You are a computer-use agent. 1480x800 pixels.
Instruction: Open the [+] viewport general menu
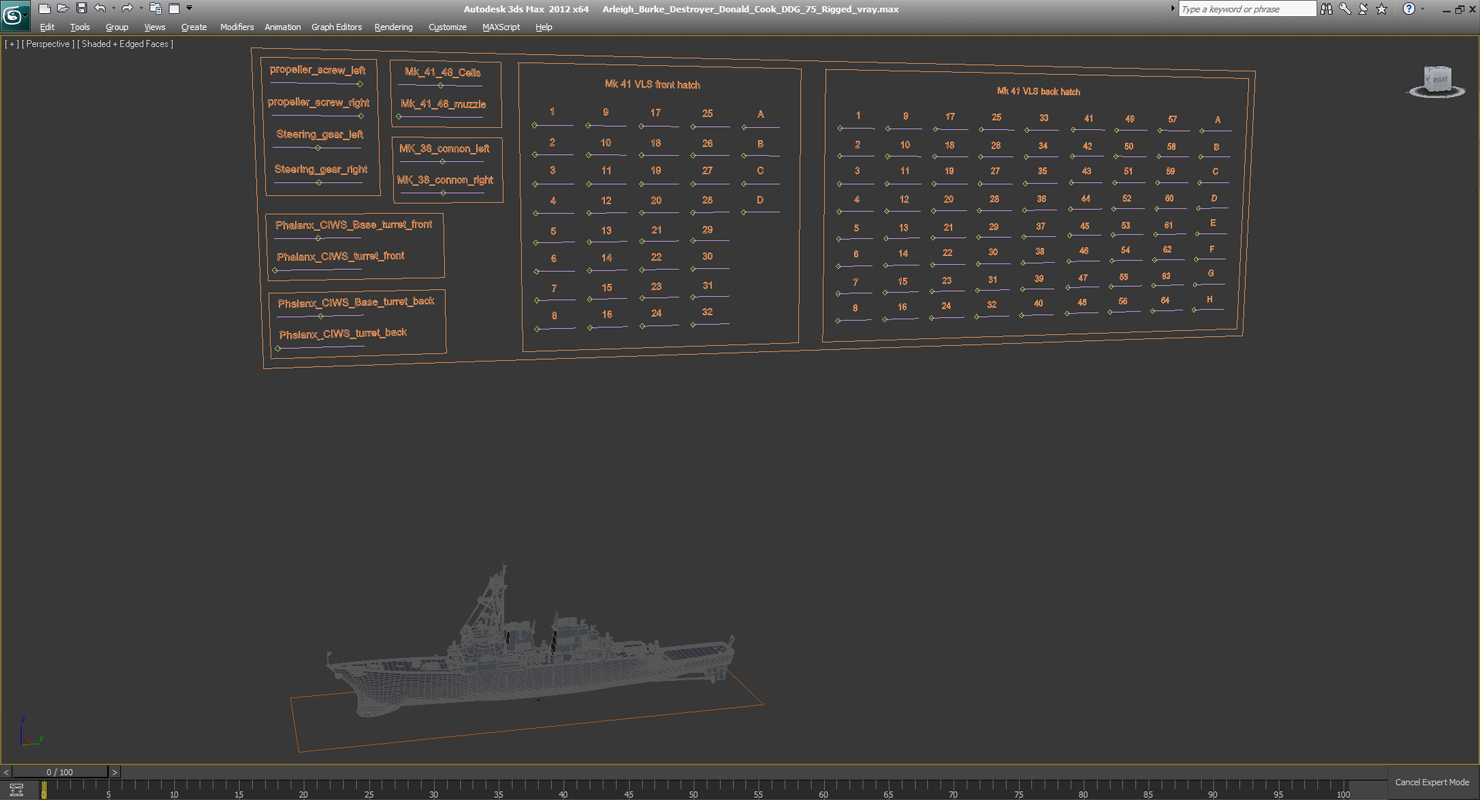tap(11, 44)
